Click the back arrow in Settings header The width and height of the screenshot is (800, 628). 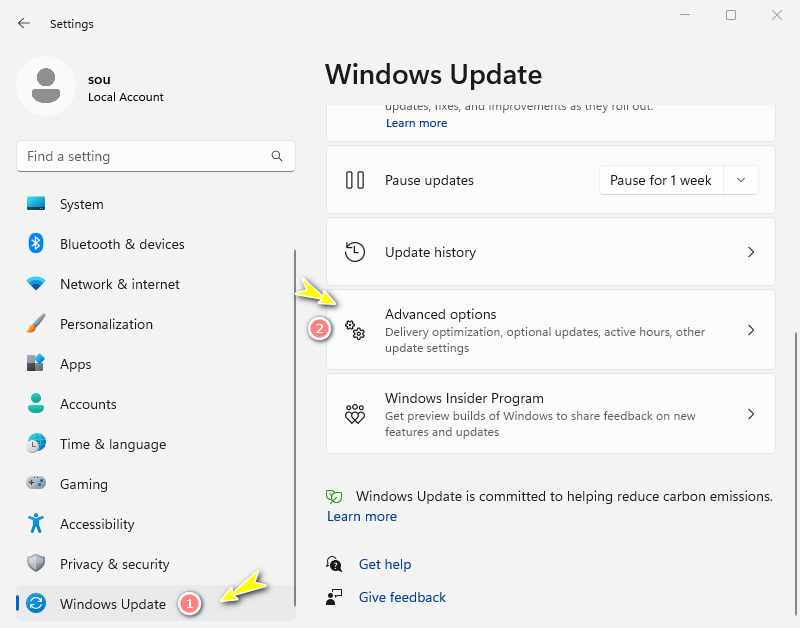[23, 23]
